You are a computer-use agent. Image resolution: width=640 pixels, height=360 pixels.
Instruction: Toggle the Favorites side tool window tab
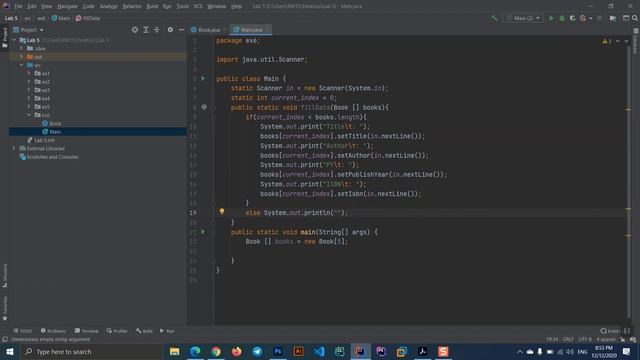tap(5, 308)
